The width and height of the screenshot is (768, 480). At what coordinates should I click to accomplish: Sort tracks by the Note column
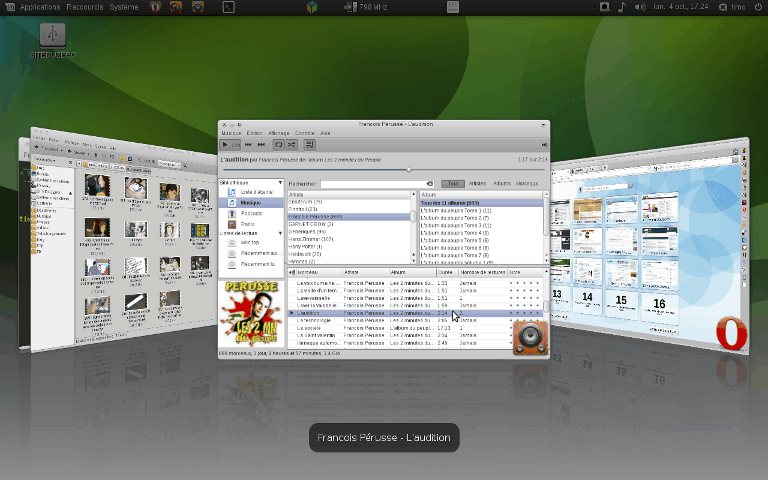tap(525, 272)
